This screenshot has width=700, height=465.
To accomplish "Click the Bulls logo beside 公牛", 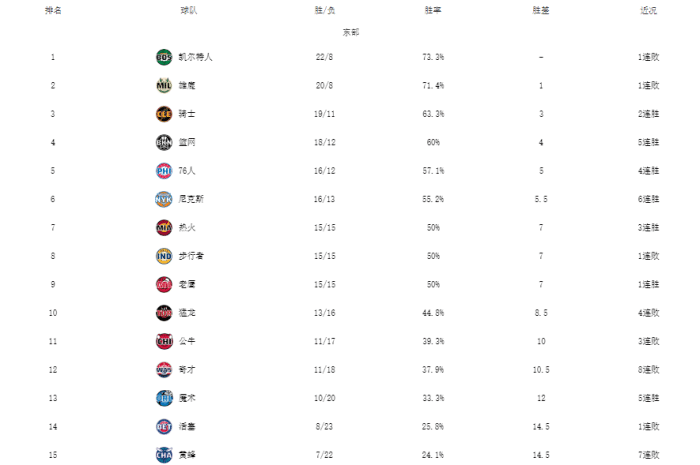I will point(164,341).
